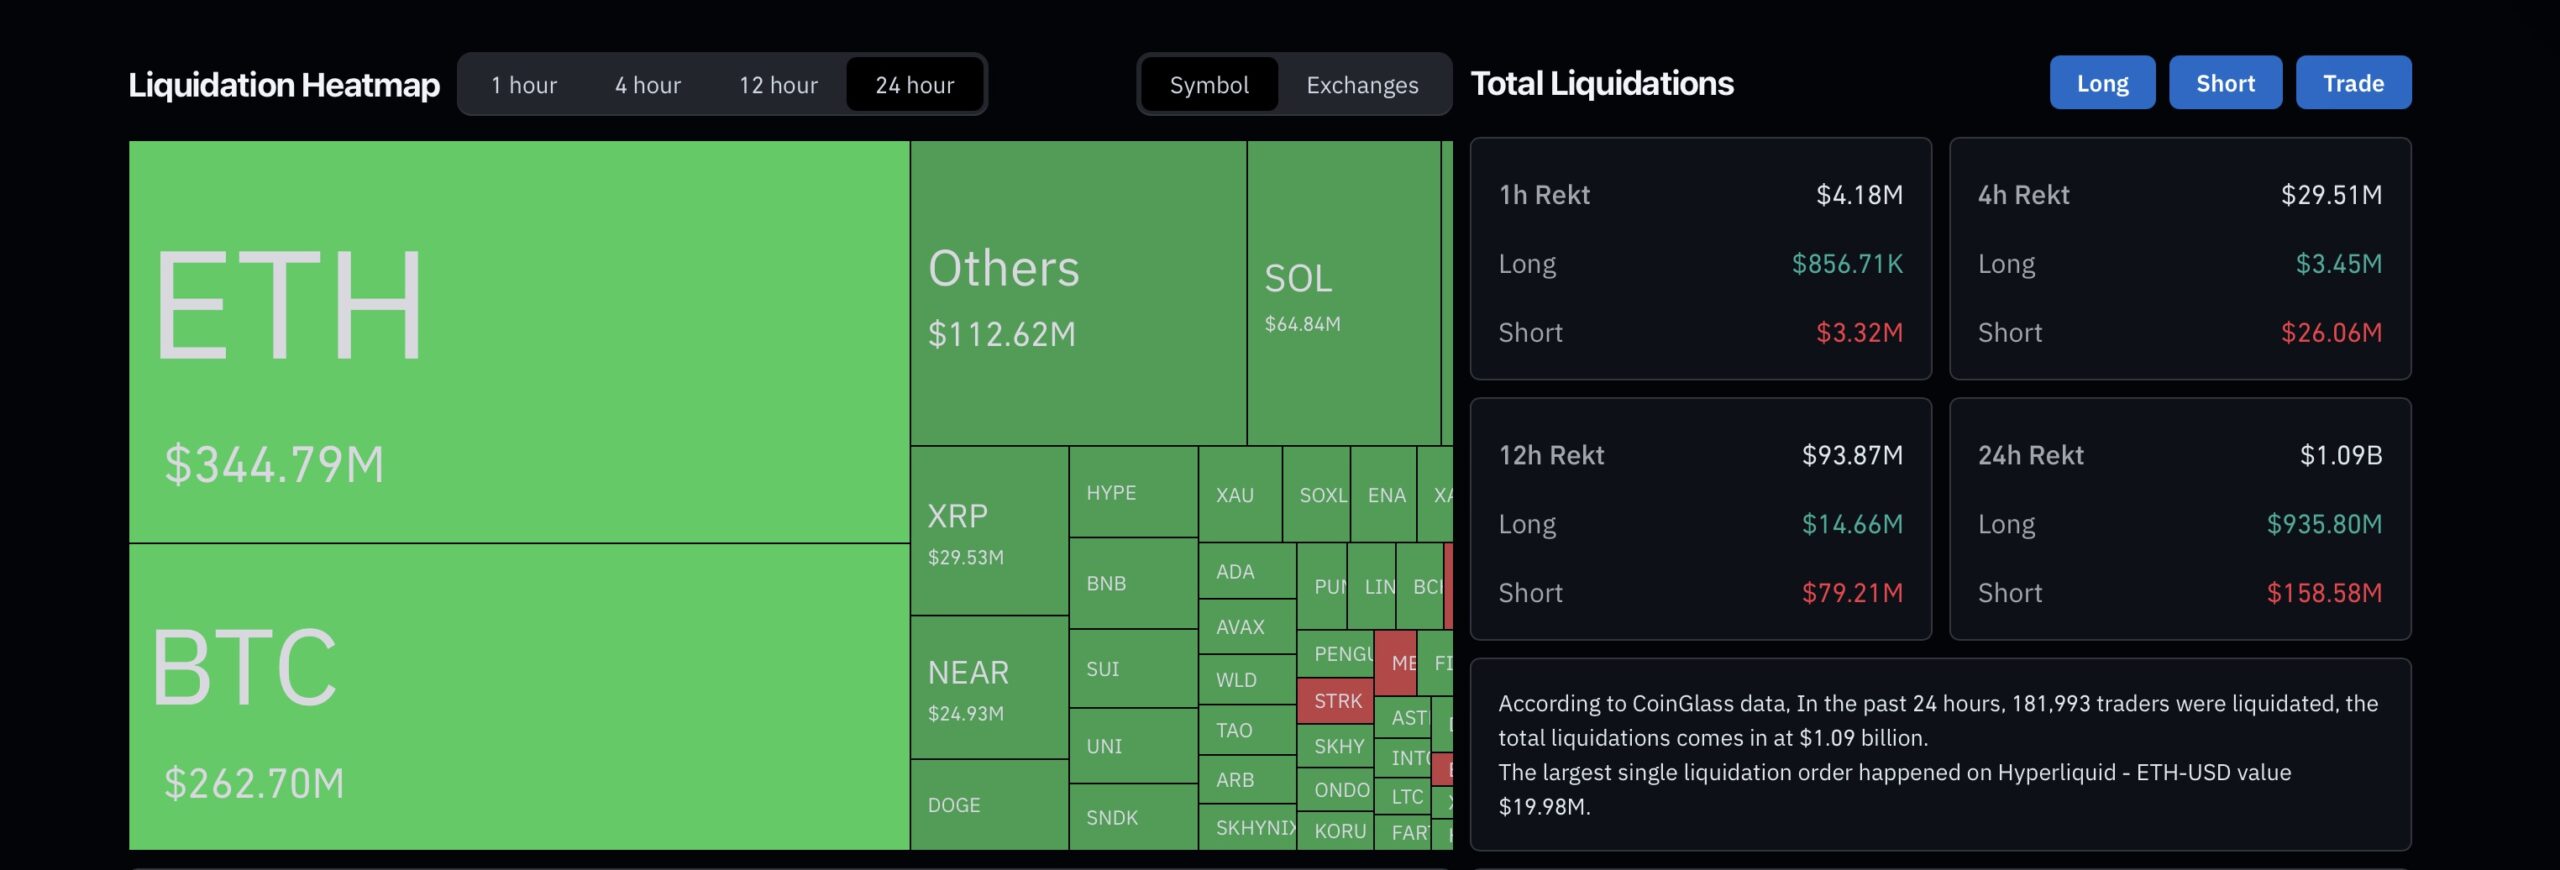
Task: Click the 1h Rekt total $4.18M
Action: click(x=1859, y=194)
